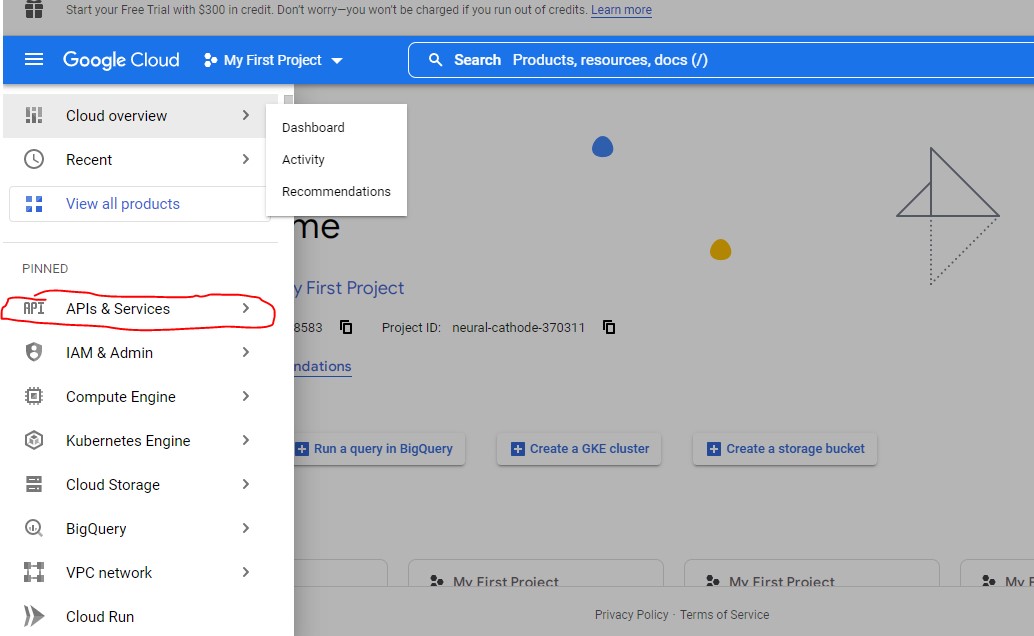The image size is (1034, 636).
Task: Click the Search products and resources field
Action: (720, 60)
